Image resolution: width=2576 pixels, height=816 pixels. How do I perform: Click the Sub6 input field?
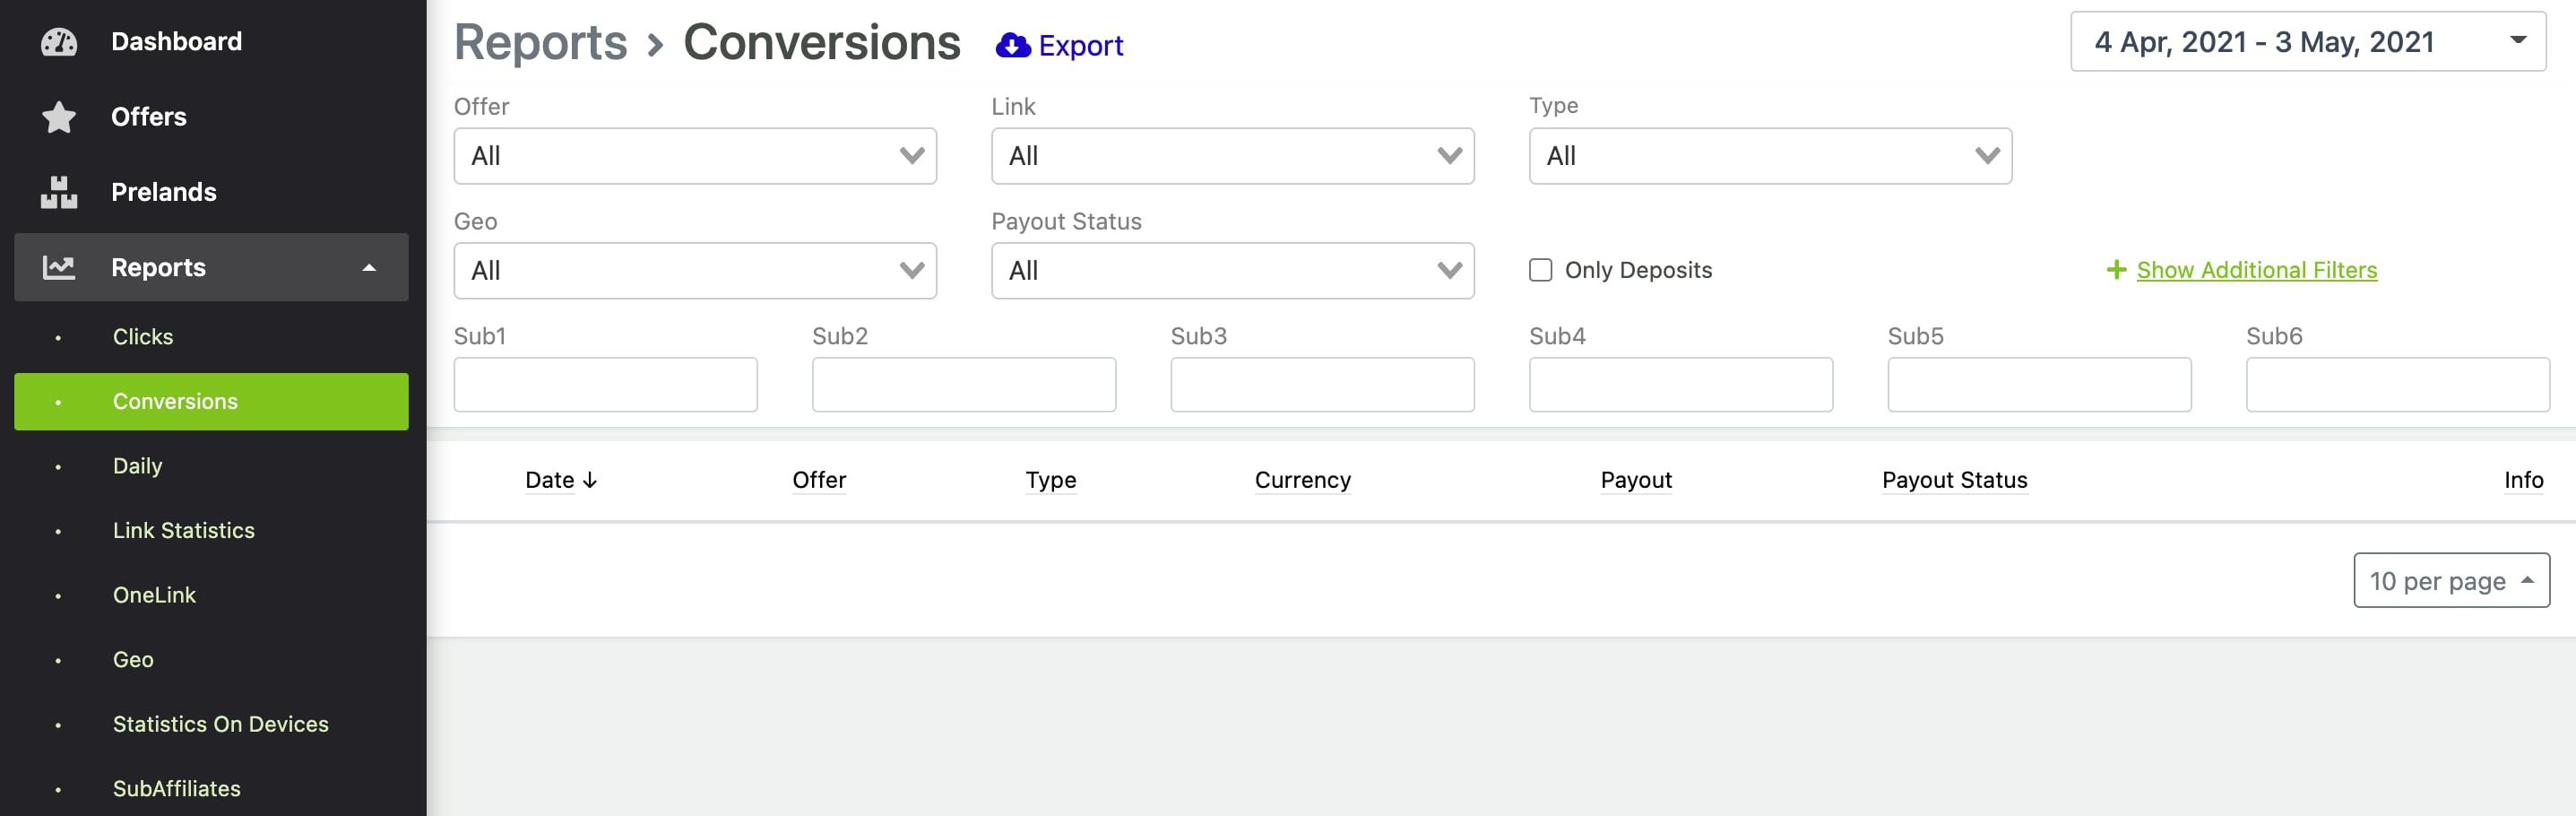tap(2398, 385)
